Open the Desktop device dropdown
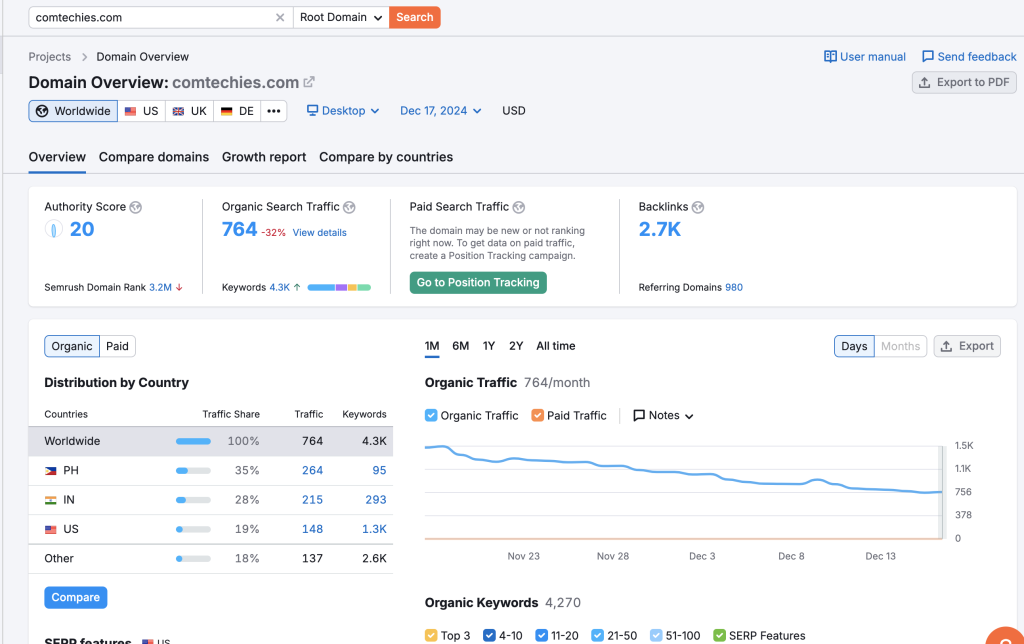Viewport: 1024px width, 644px height. click(x=343, y=111)
